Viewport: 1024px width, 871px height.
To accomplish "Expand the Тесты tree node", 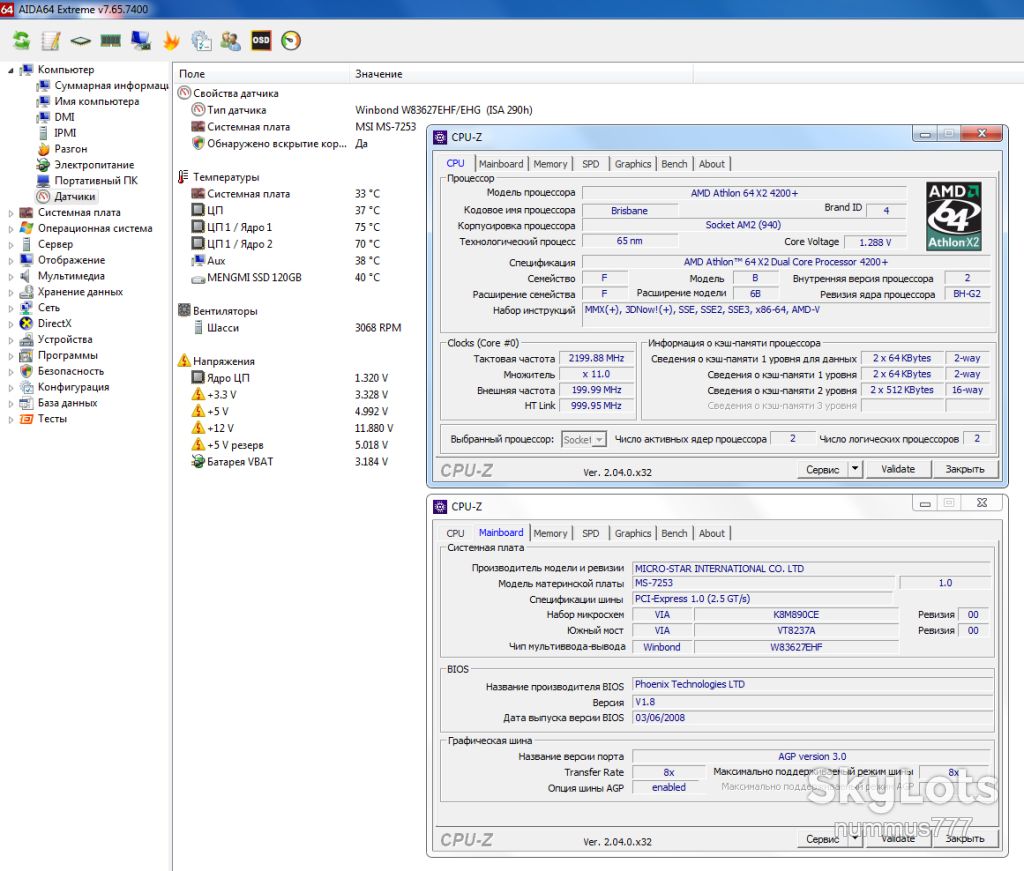I will point(10,419).
